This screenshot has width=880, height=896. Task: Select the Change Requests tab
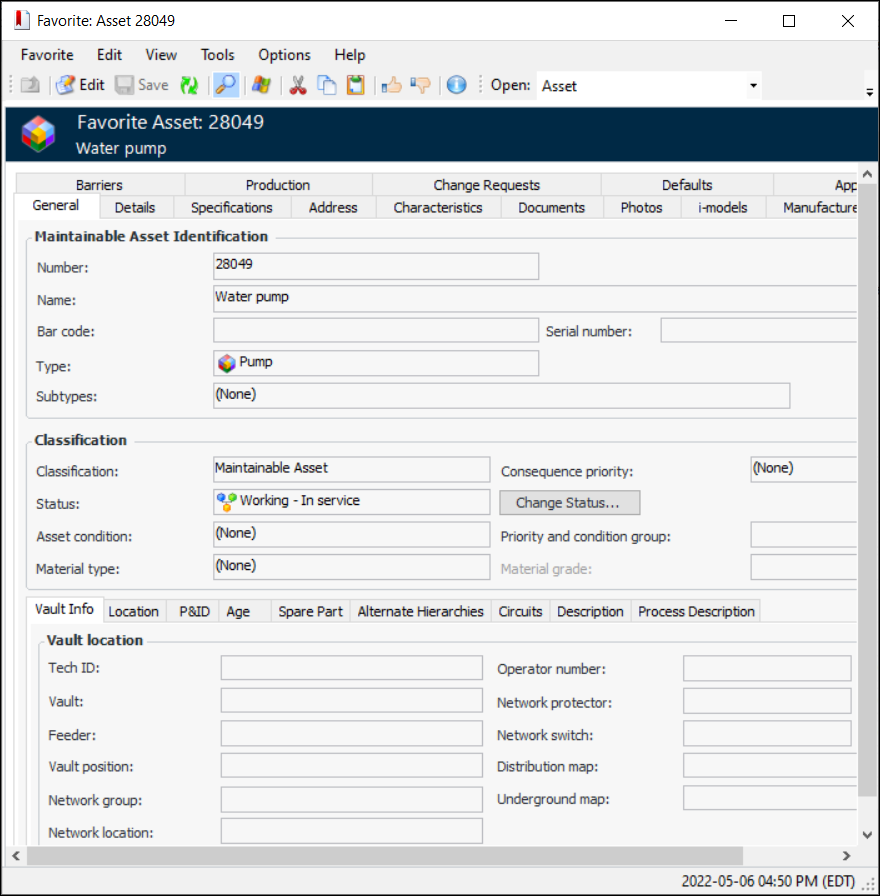[x=486, y=185]
